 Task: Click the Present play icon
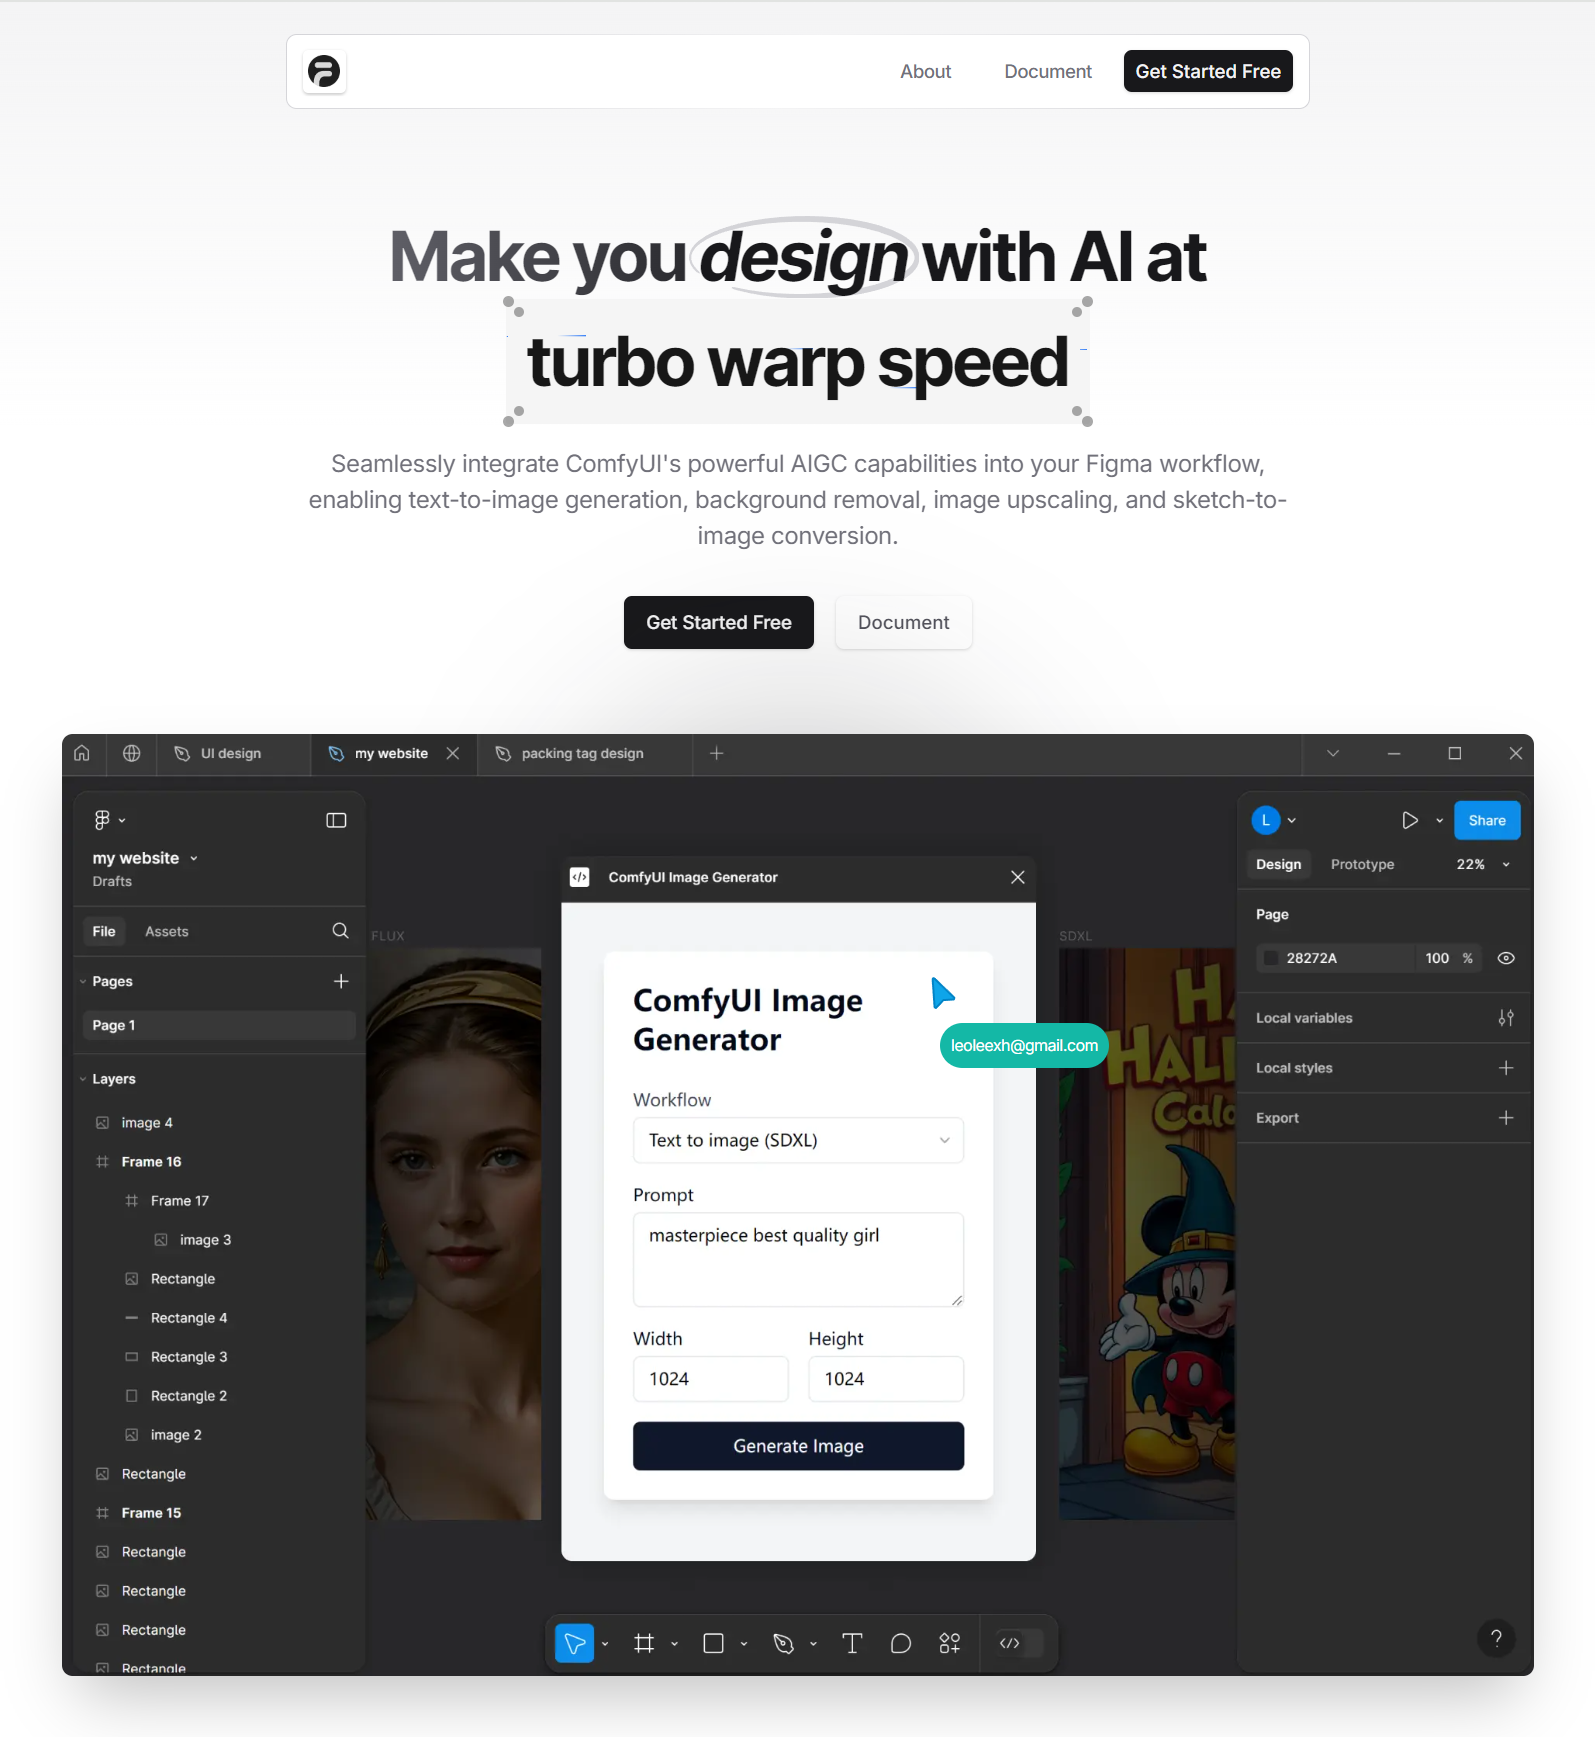click(1410, 820)
